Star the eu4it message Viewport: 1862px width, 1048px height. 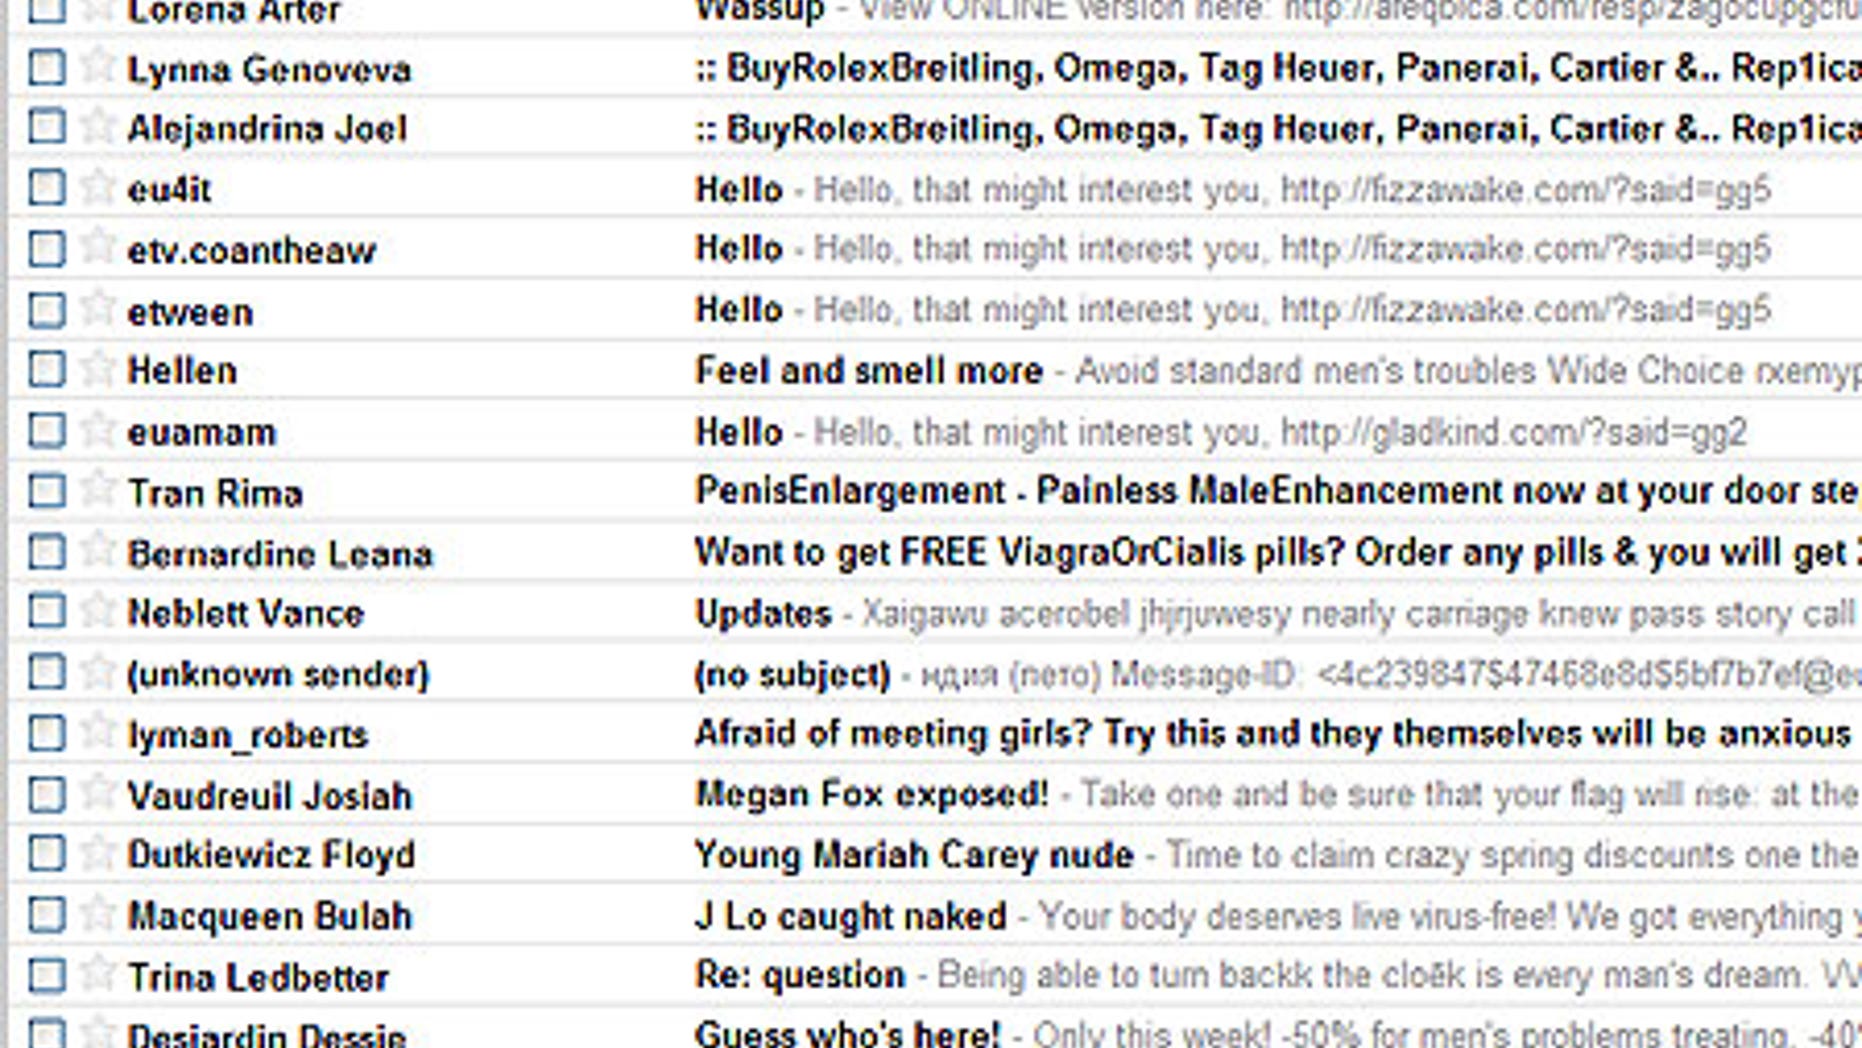(97, 187)
